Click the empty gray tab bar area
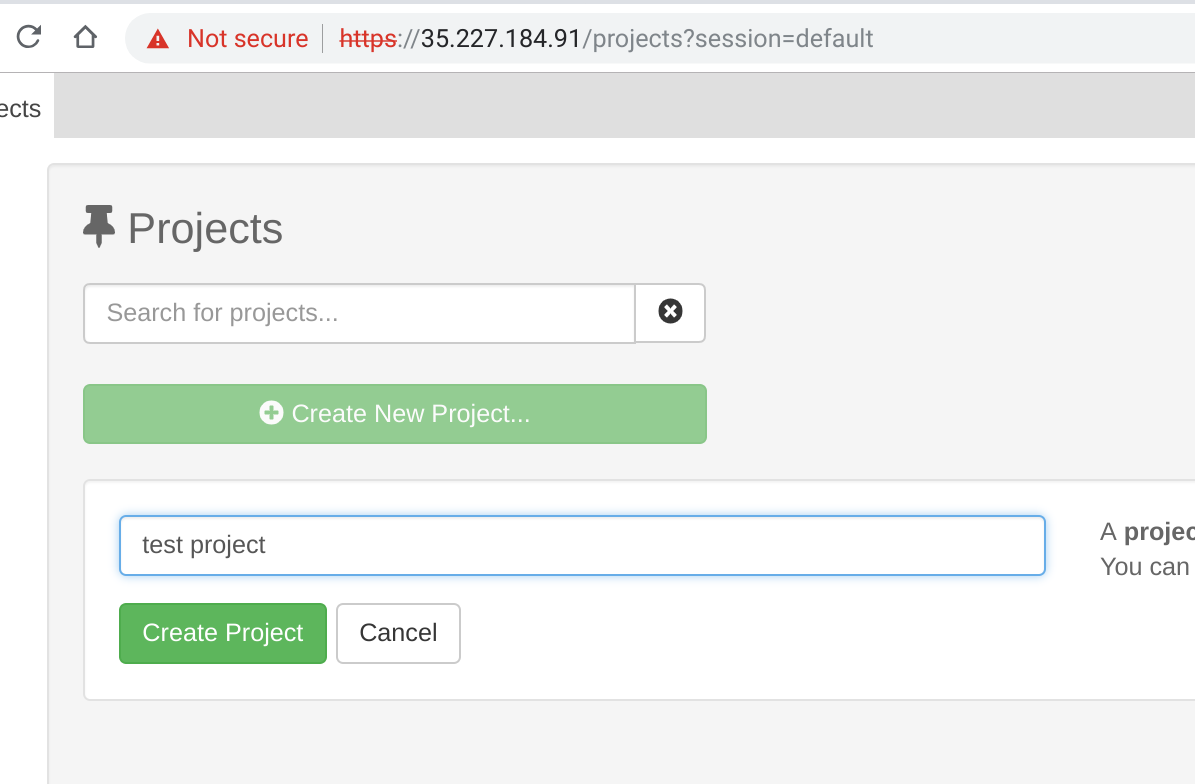 (620, 105)
